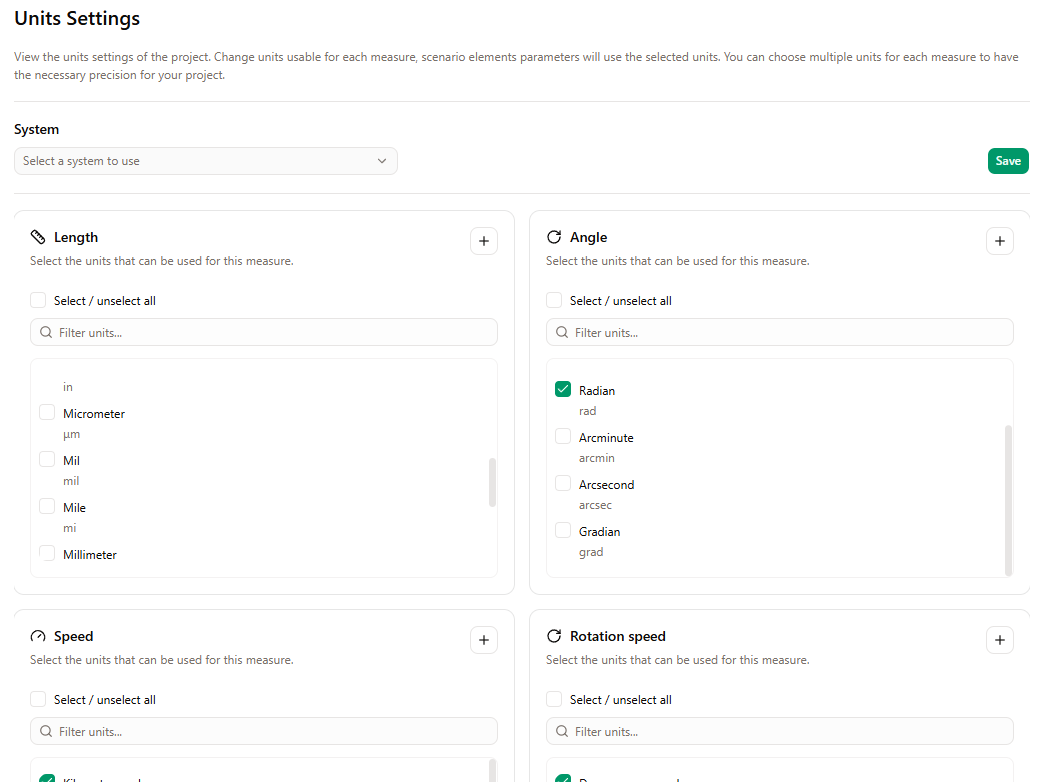Screen dimensions: 1038x782
Task: Open the System selection dropdown
Action: (x=205, y=160)
